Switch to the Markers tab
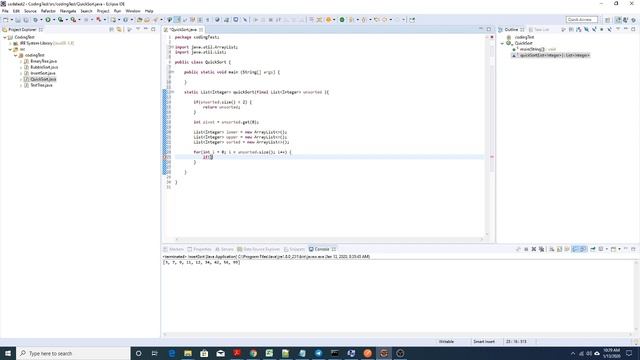Image resolution: width=640 pixels, height=360 pixels. (173, 249)
